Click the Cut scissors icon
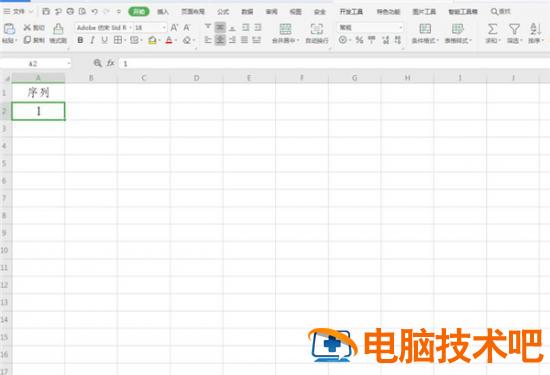Image resolution: width=550 pixels, height=375 pixels. pyautogui.click(x=27, y=27)
